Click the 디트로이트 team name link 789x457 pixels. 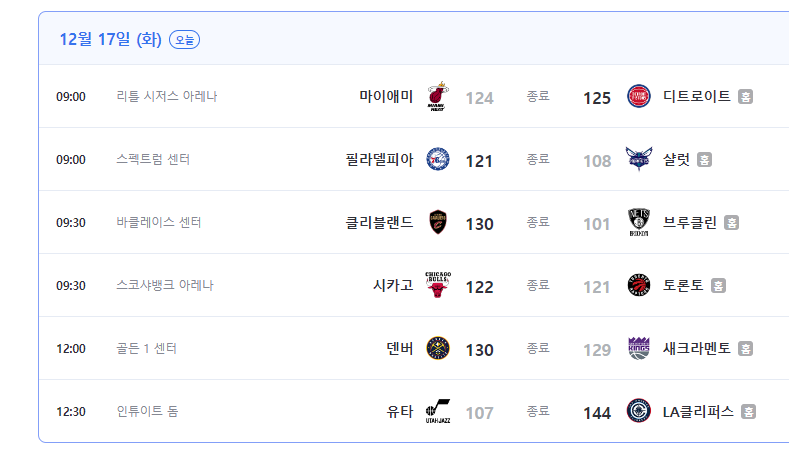coord(696,96)
